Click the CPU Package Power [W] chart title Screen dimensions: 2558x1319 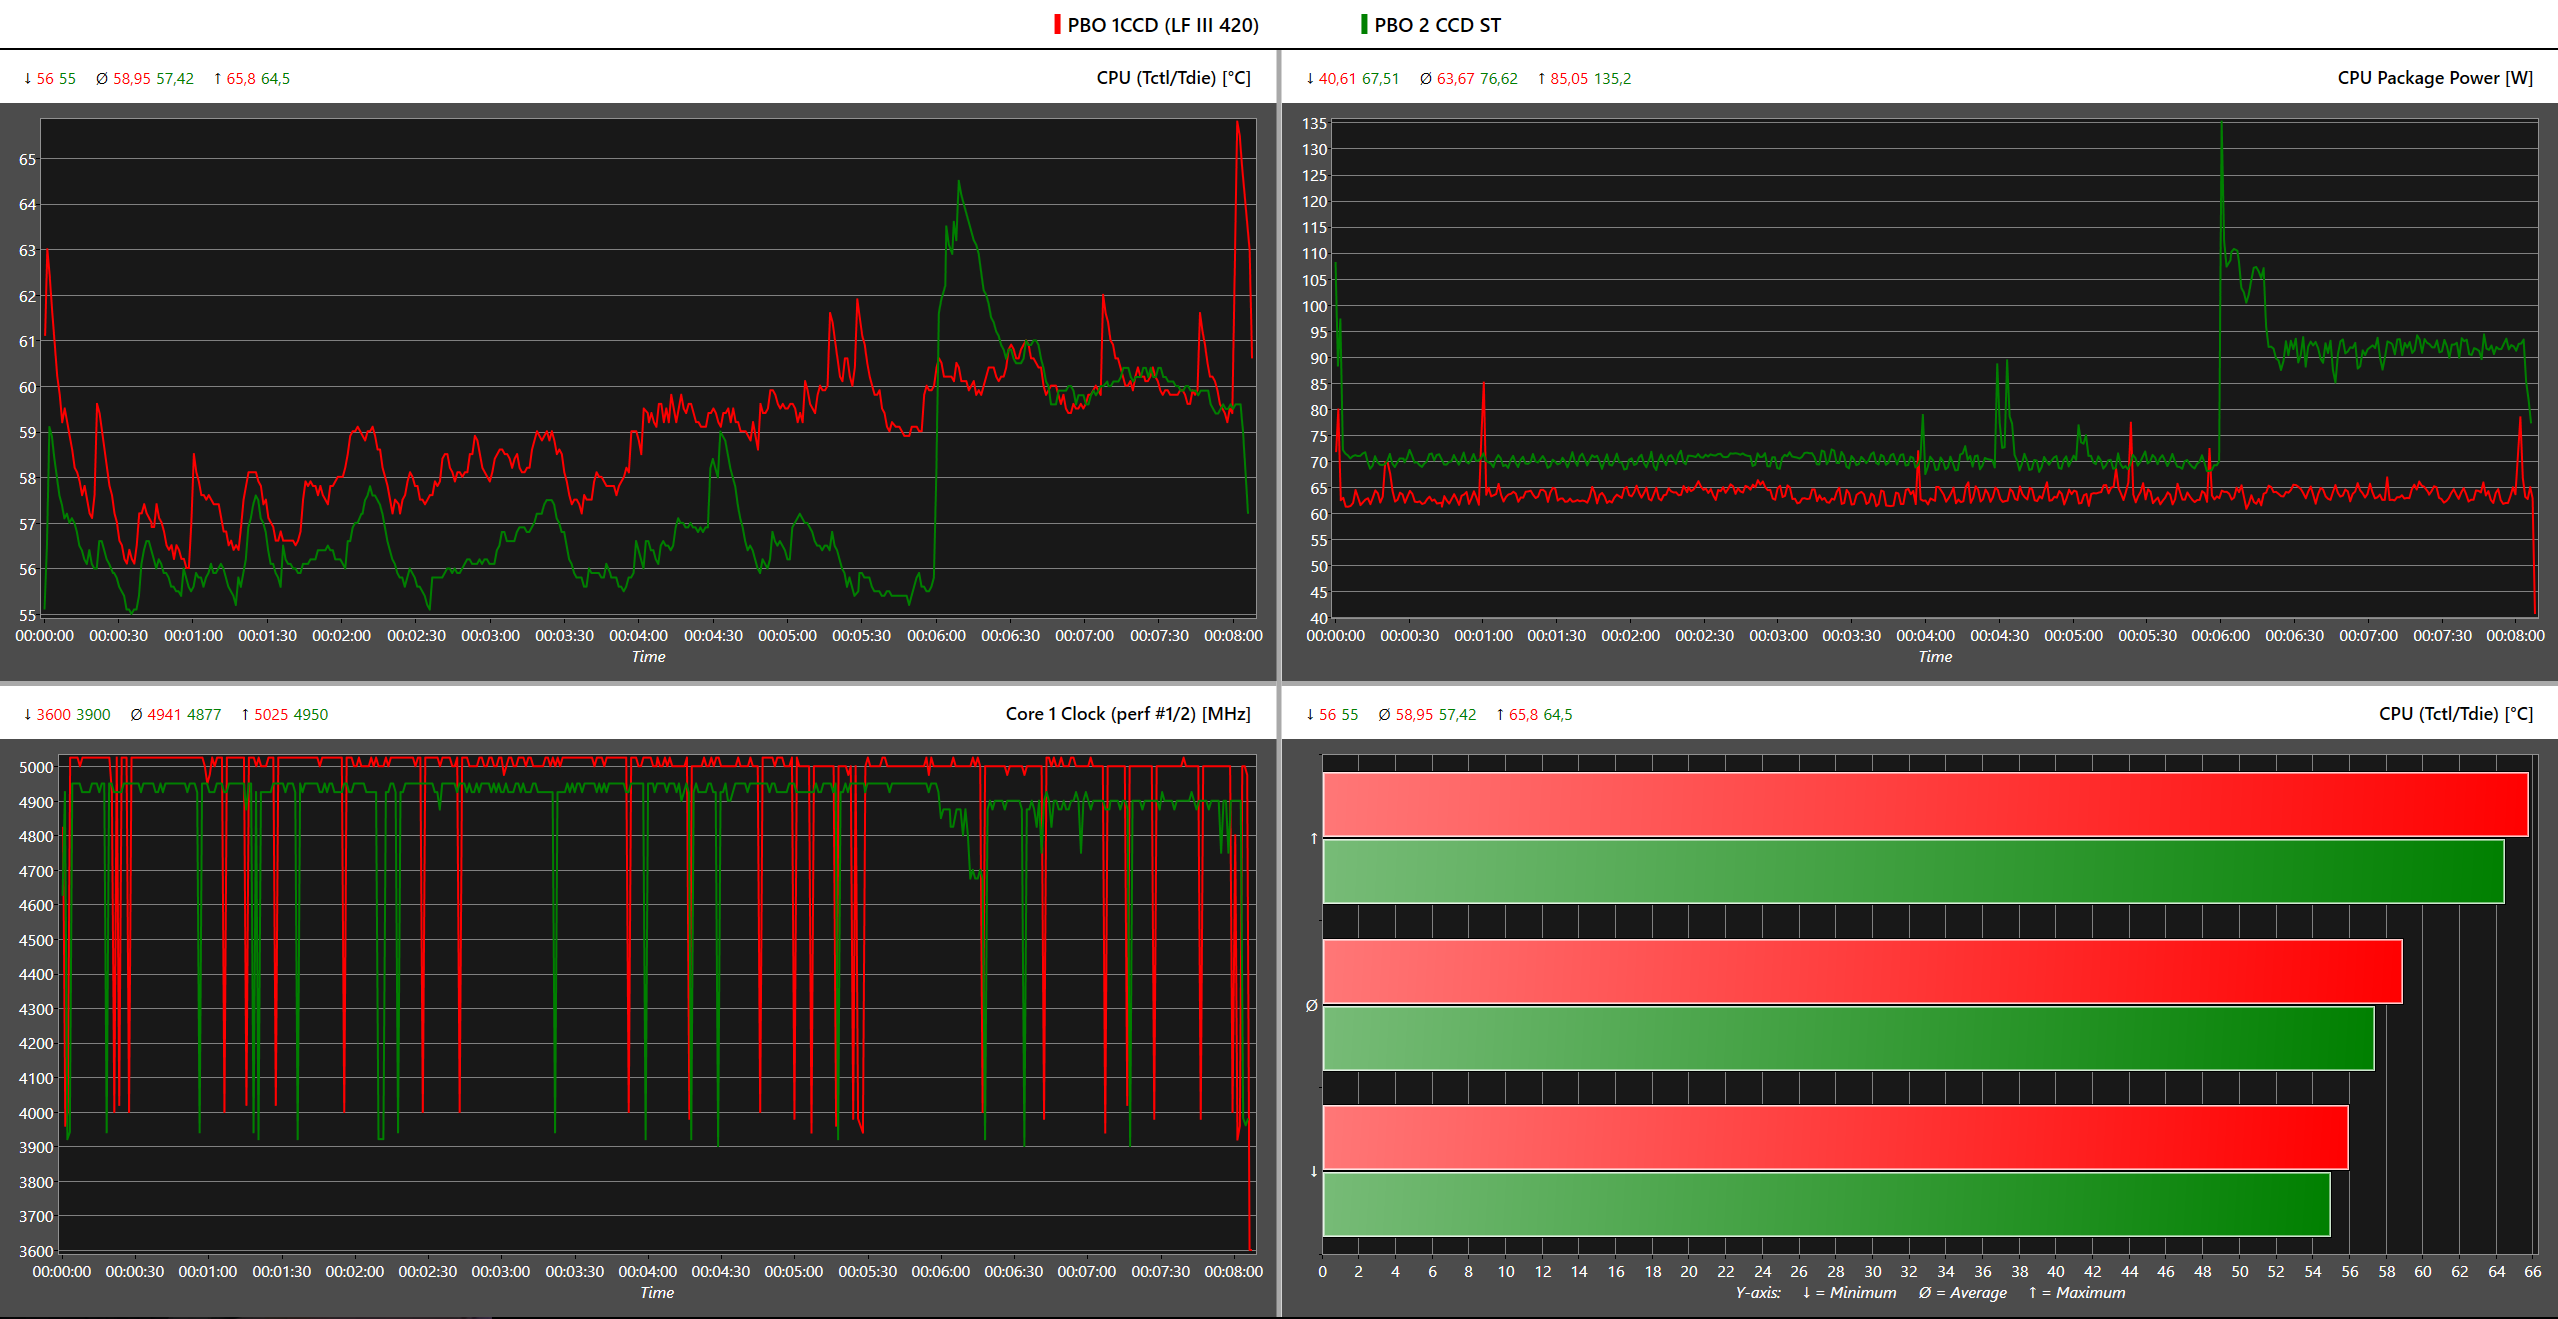click(x=2434, y=78)
